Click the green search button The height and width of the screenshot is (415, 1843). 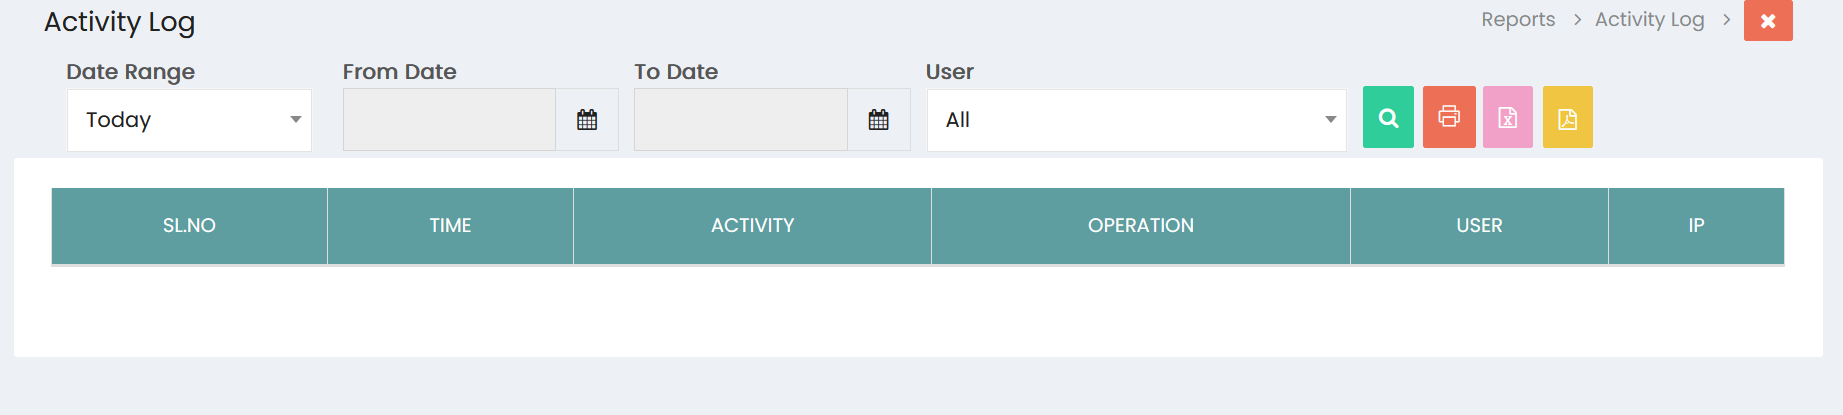tap(1388, 117)
